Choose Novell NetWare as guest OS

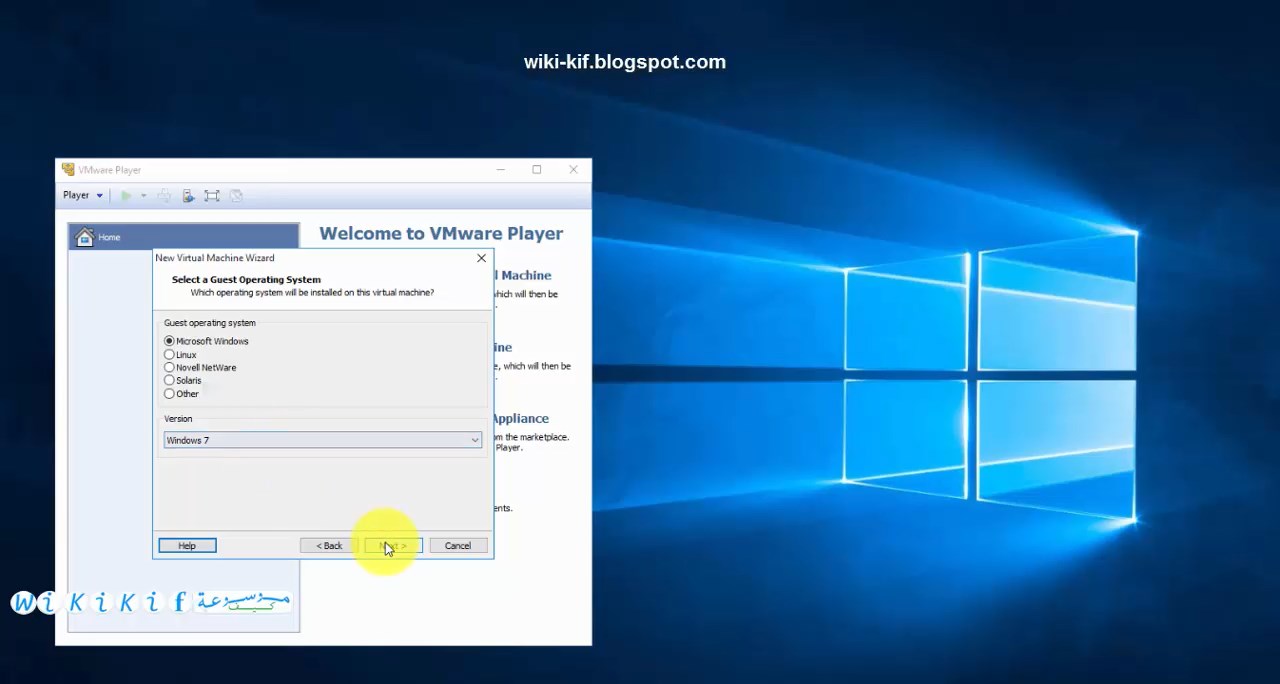click(x=169, y=367)
